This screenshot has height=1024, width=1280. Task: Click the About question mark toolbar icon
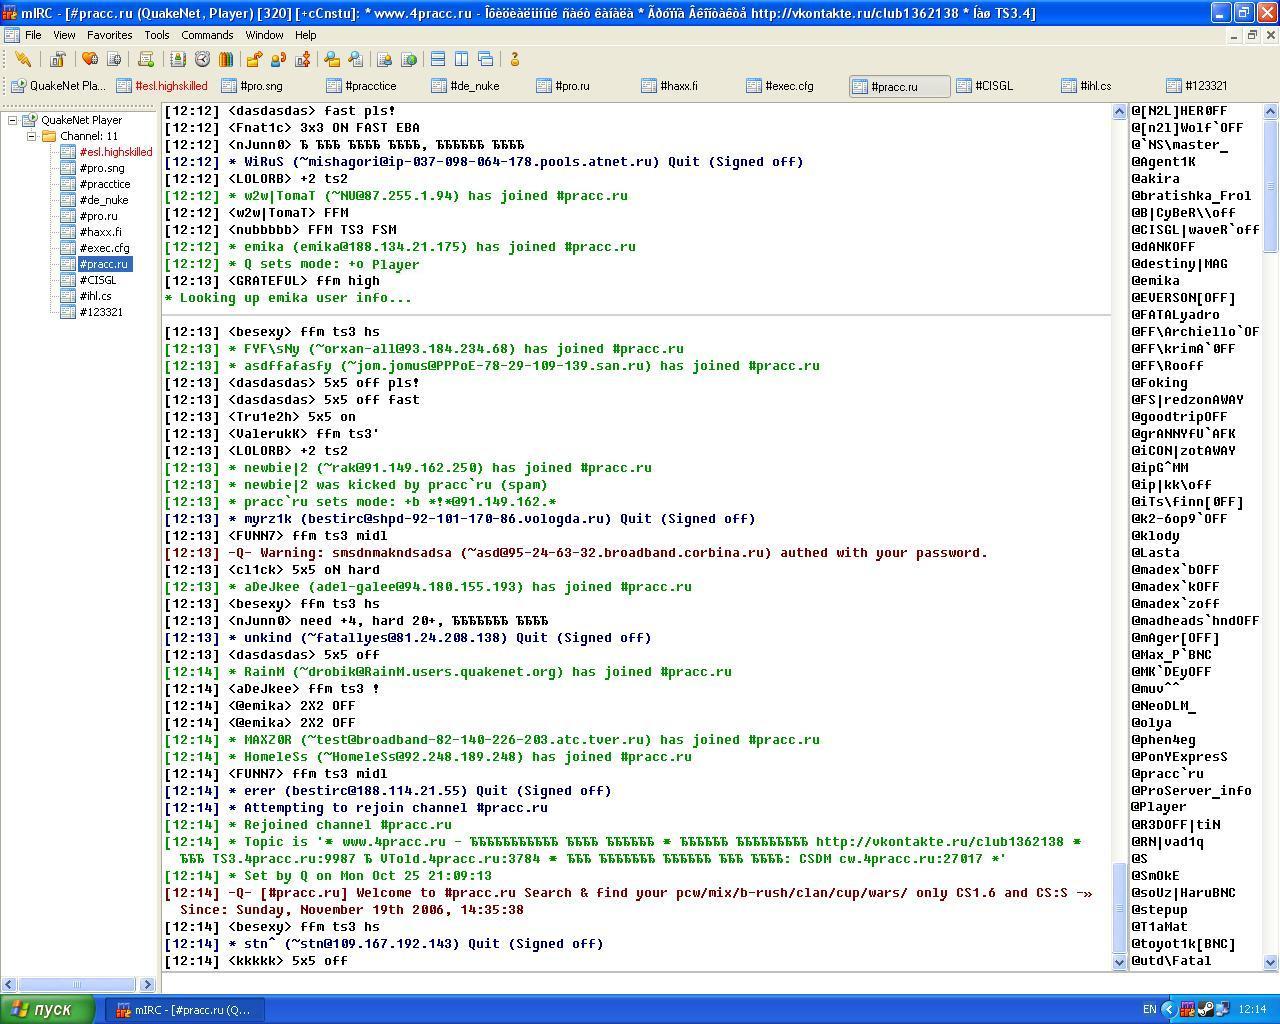point(515,60)
